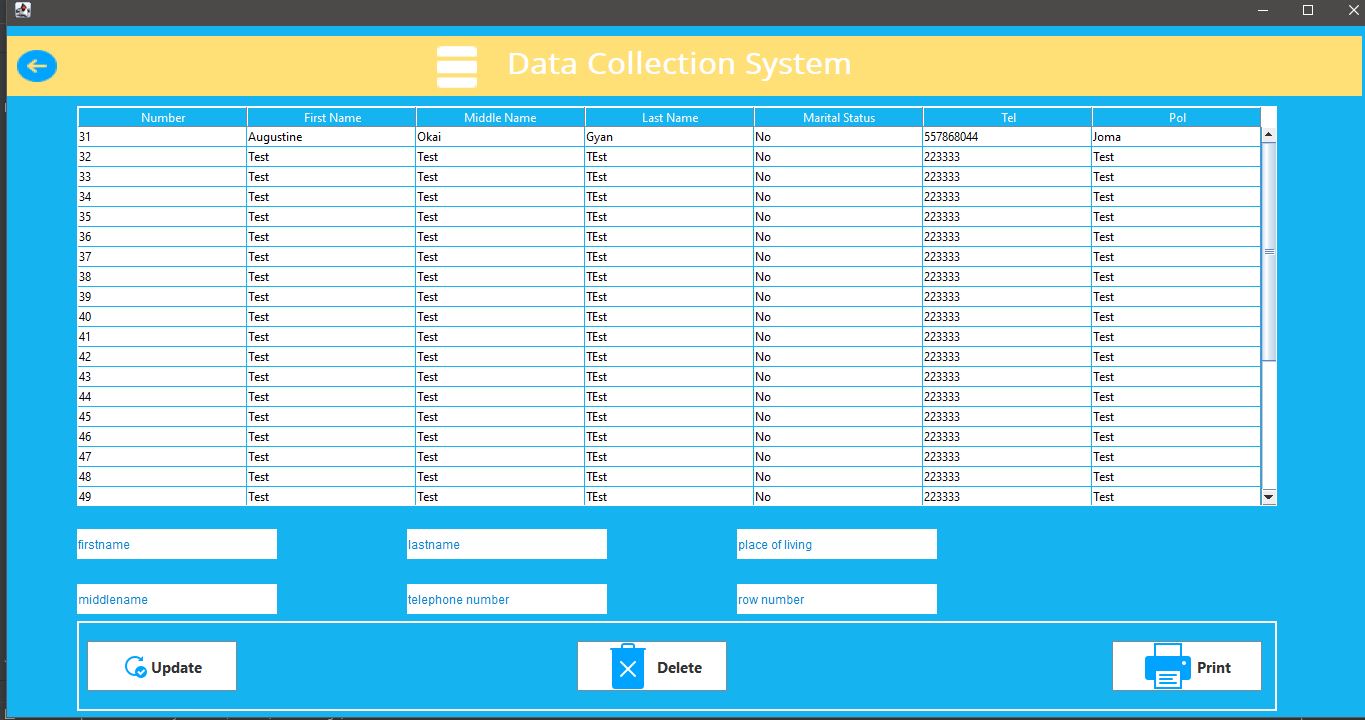Select row number 35 cell
Screen dimensions: 1365x720
coord(162,217)
